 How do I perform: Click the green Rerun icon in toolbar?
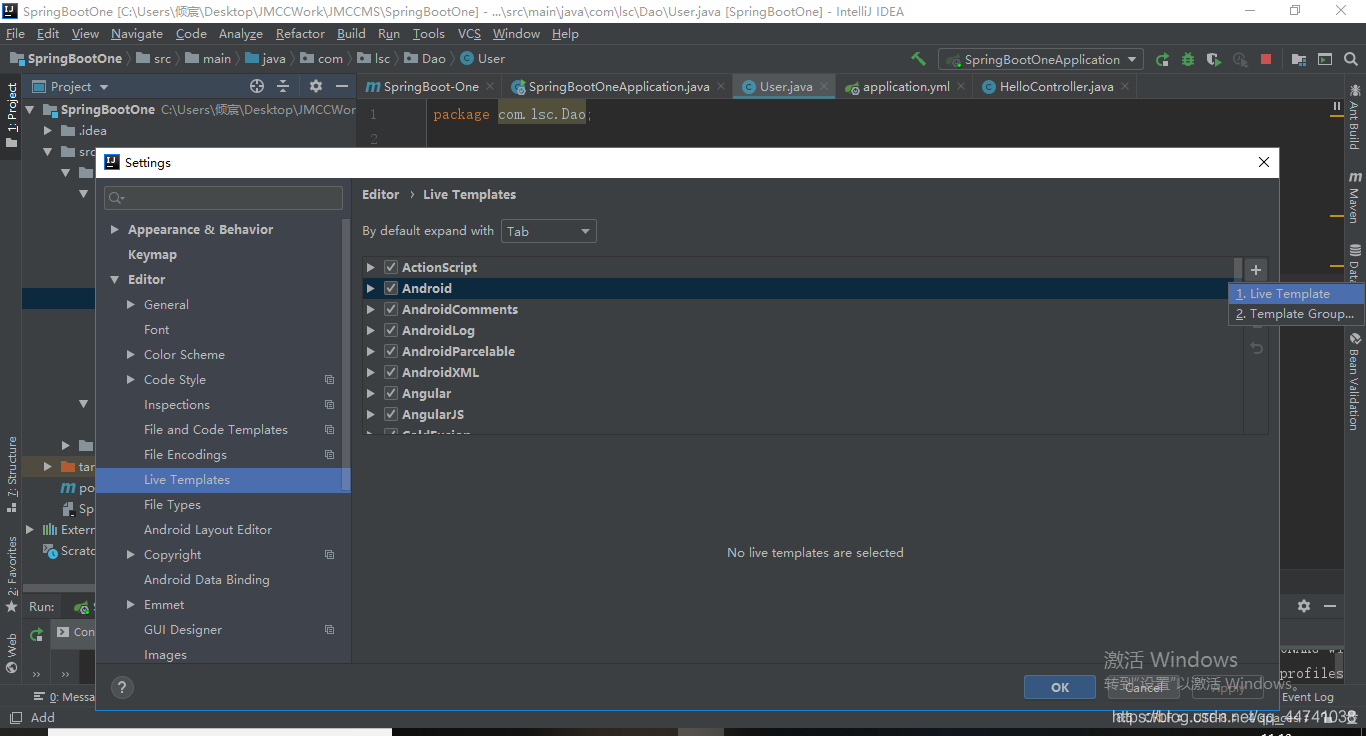pos(1162,59)
